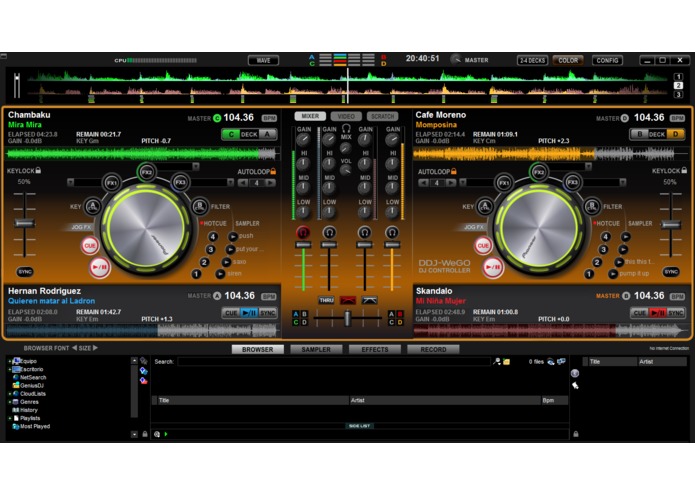695x494 pixels.
Task: Select FX3 on the left deck
Action: pos(180,182)
